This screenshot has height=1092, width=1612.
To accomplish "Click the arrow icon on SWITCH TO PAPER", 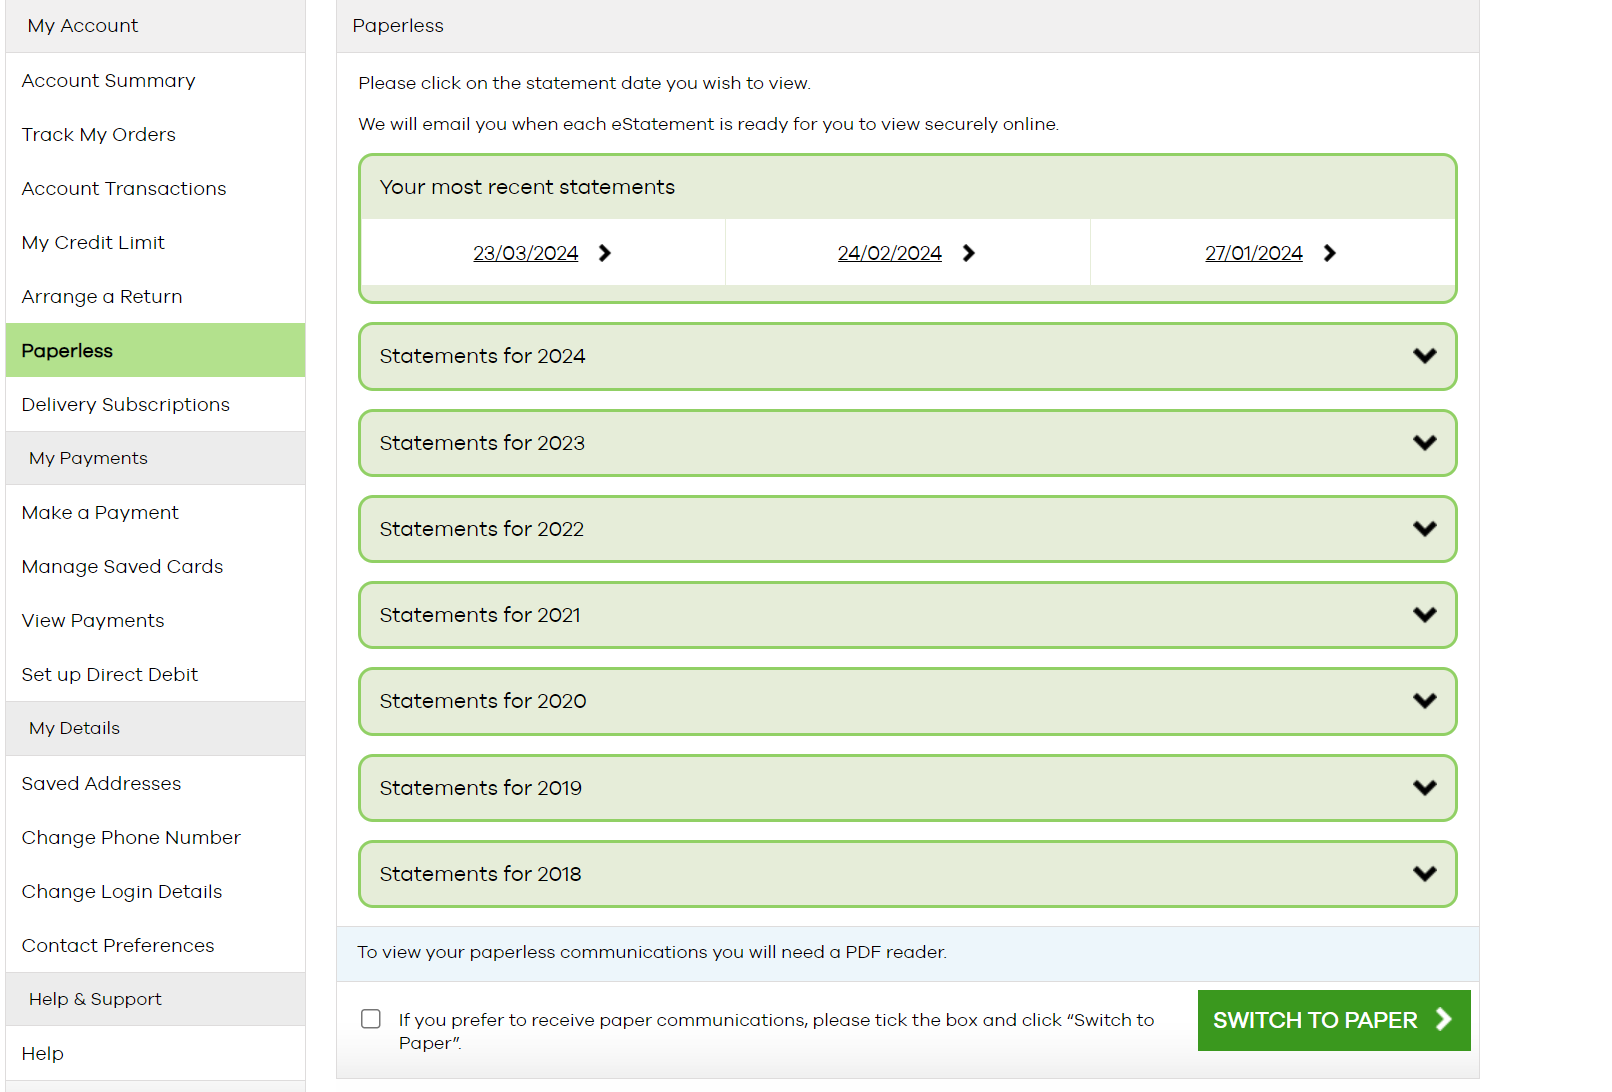I will (x=1444, y=1020).
